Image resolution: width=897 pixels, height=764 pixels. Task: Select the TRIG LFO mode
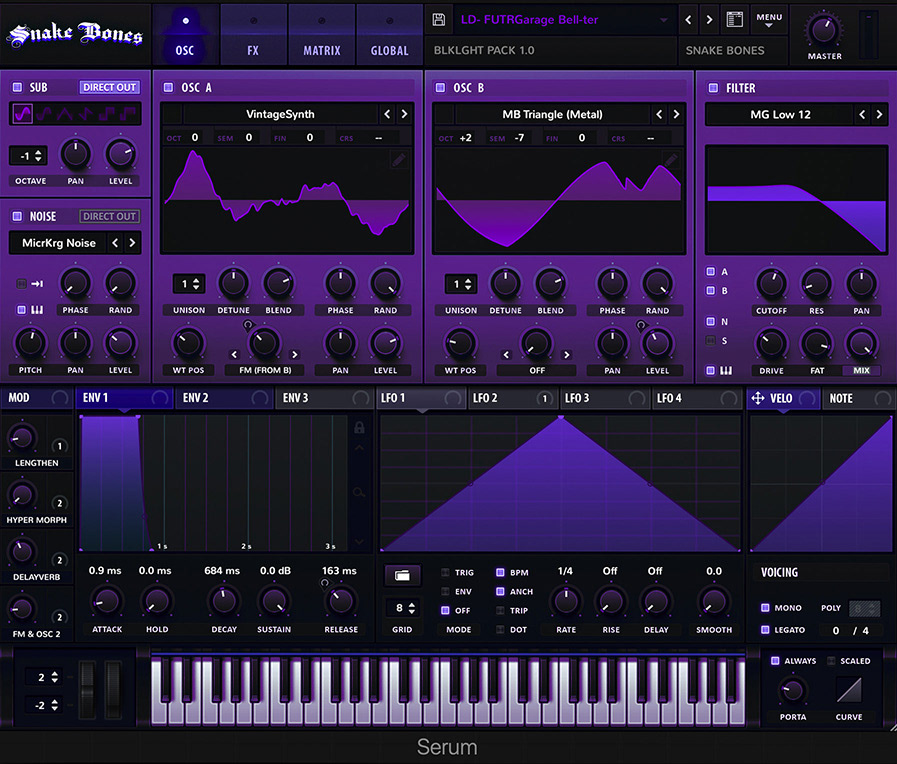[445, 572]
